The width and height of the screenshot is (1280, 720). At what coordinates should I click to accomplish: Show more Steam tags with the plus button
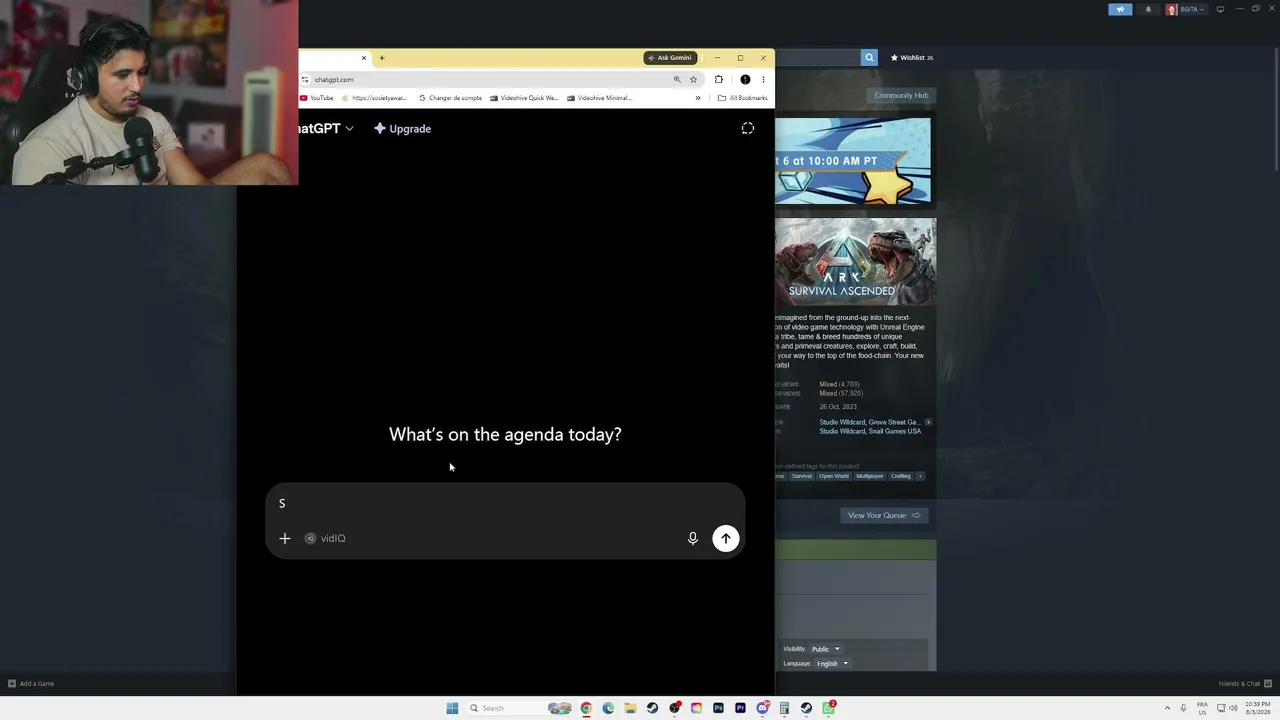(x=920, y=476)
